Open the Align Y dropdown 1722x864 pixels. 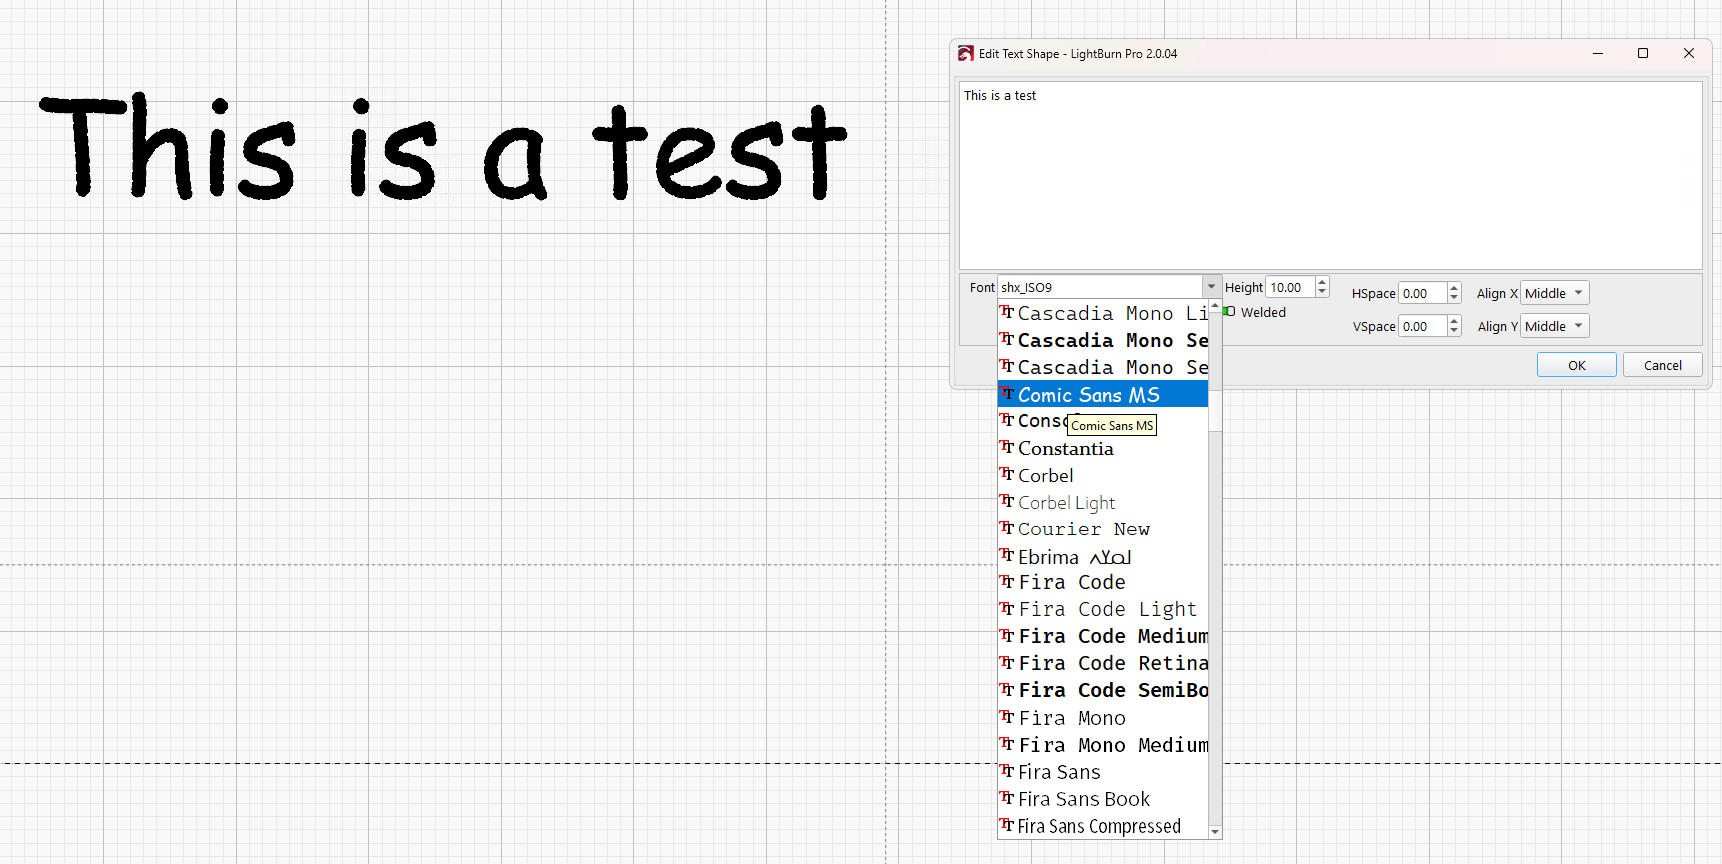click(1554, 326)
